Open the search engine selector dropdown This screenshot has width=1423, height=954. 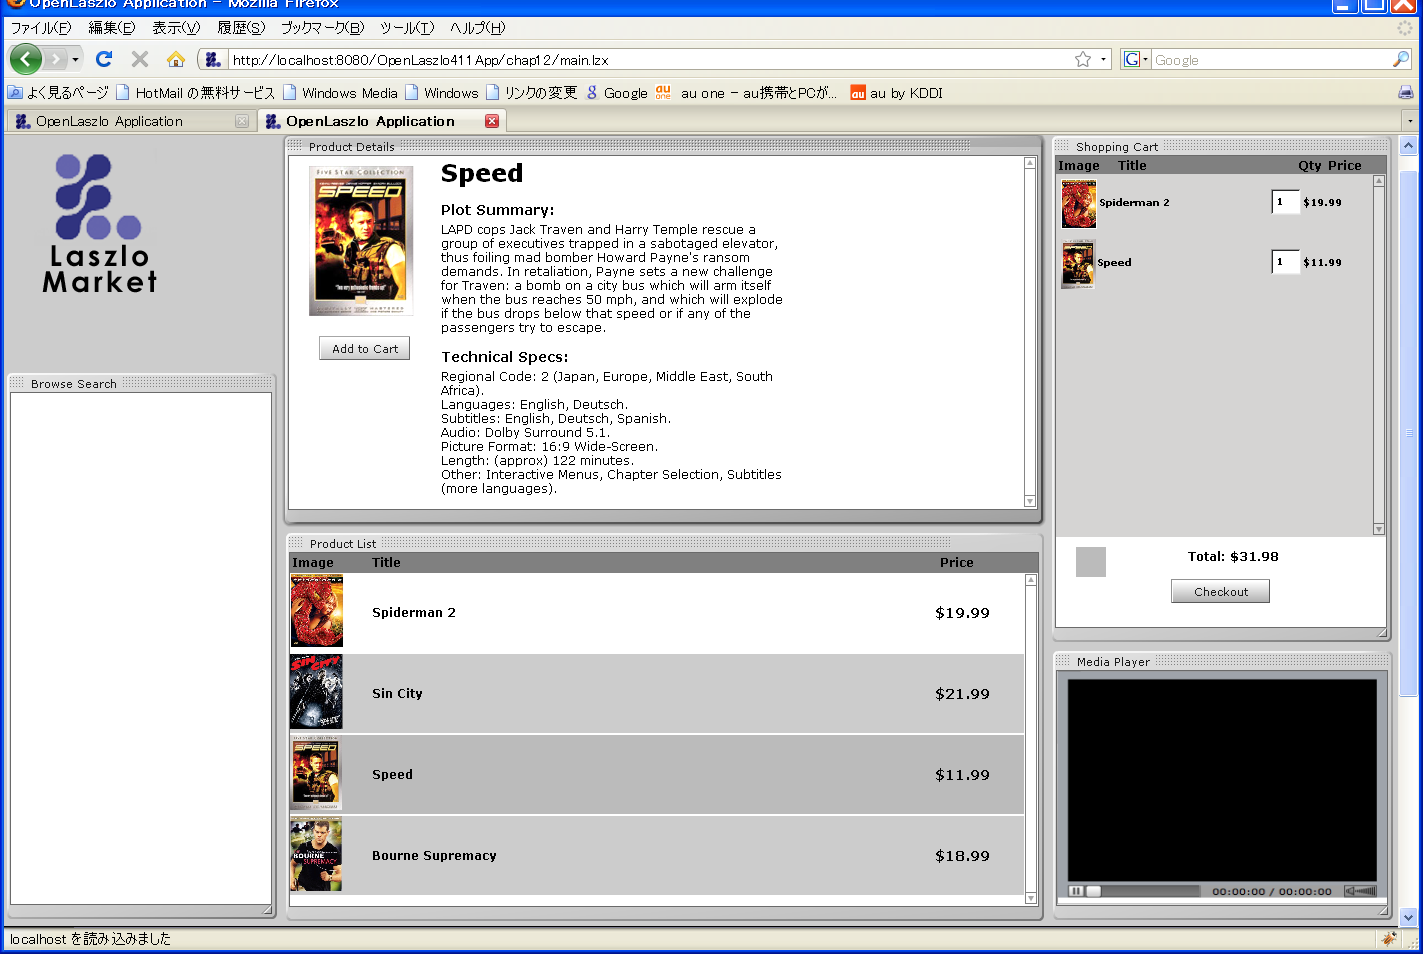click(1135, 60)
